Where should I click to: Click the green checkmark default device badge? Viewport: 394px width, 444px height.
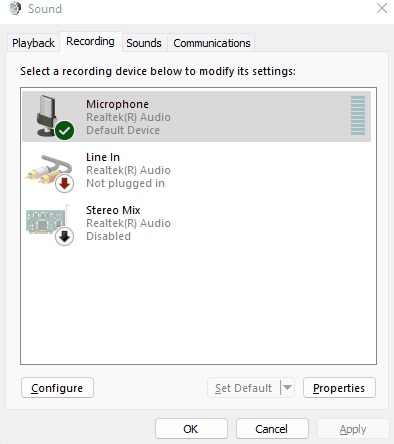(x=64, y=130)
